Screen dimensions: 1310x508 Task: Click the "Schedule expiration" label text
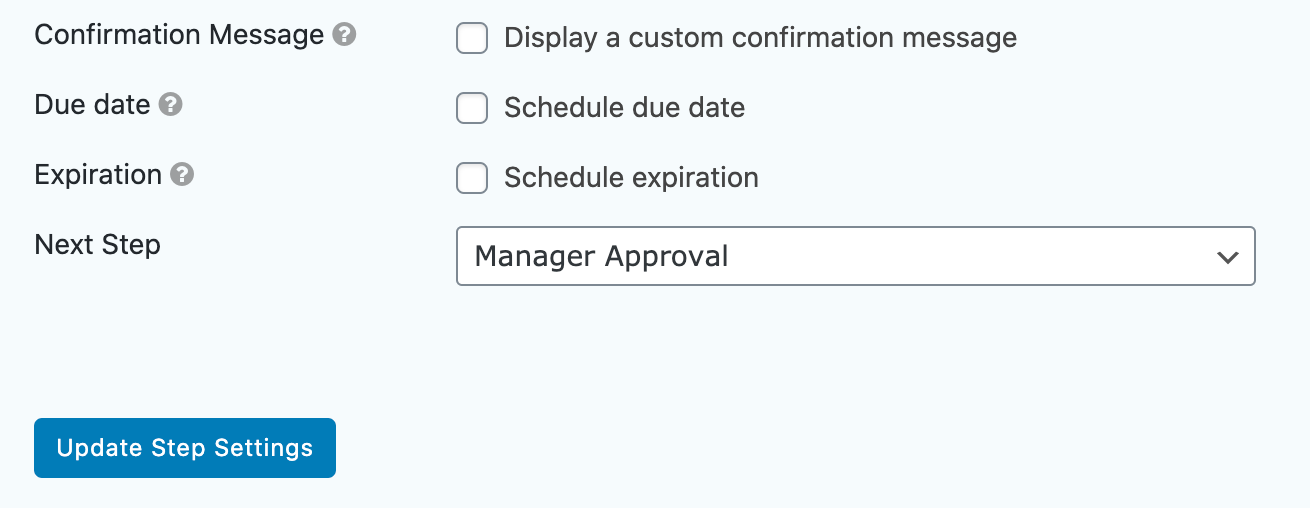[x=631, y=178]
